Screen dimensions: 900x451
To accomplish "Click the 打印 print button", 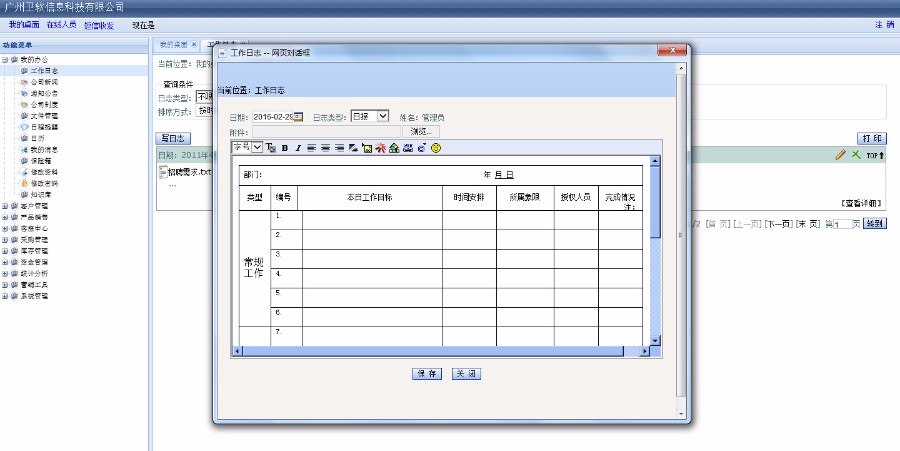I will pos(872,138).
